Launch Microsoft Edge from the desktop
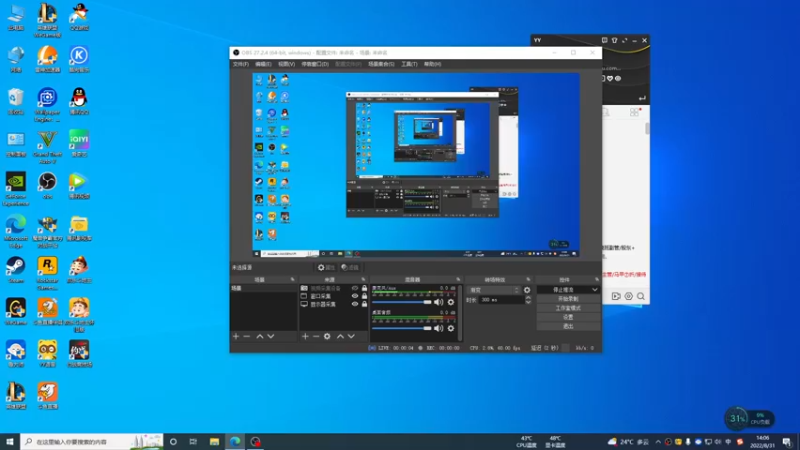 (x=16, y=231)
